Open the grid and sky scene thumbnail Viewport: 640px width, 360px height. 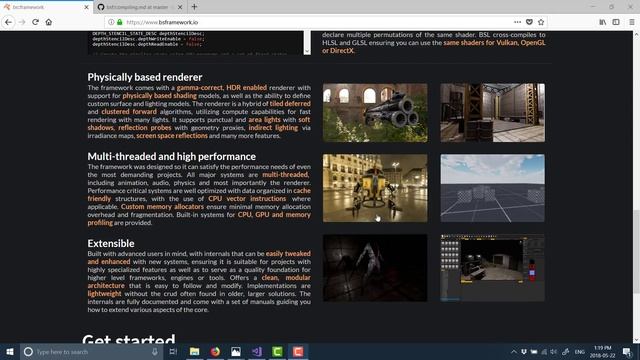click(492, 188)
